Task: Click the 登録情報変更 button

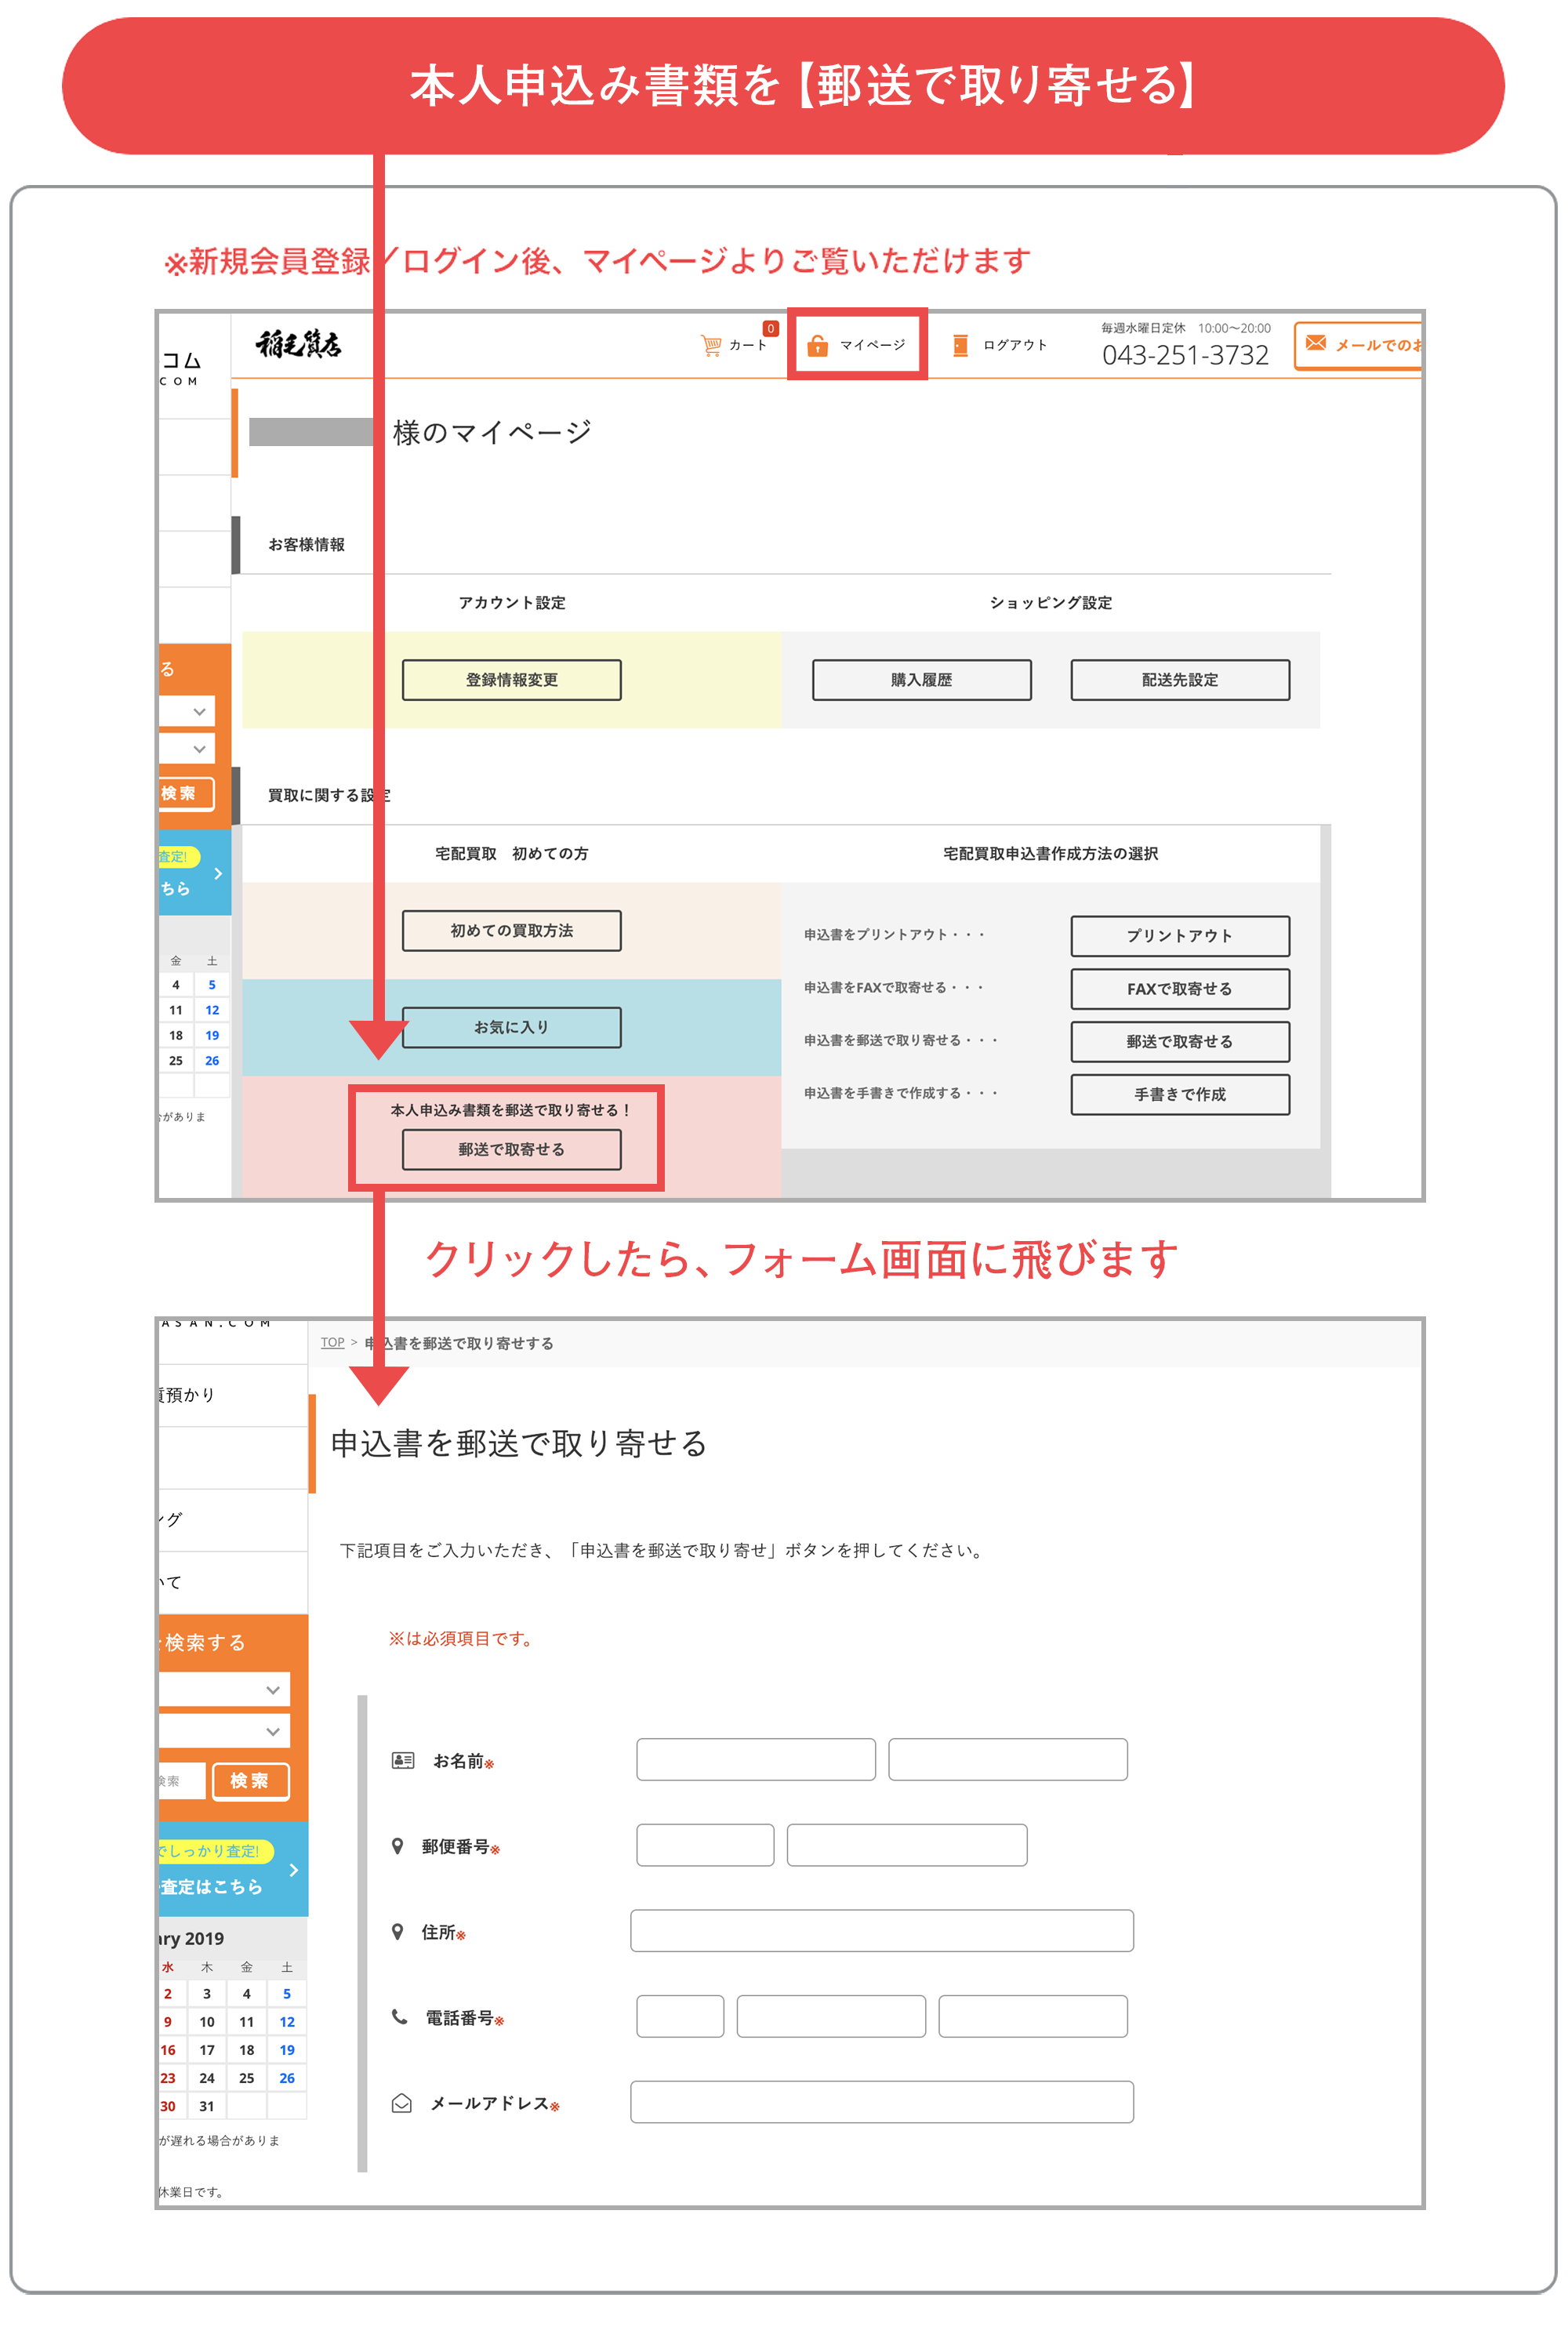Action: point(511,680)
